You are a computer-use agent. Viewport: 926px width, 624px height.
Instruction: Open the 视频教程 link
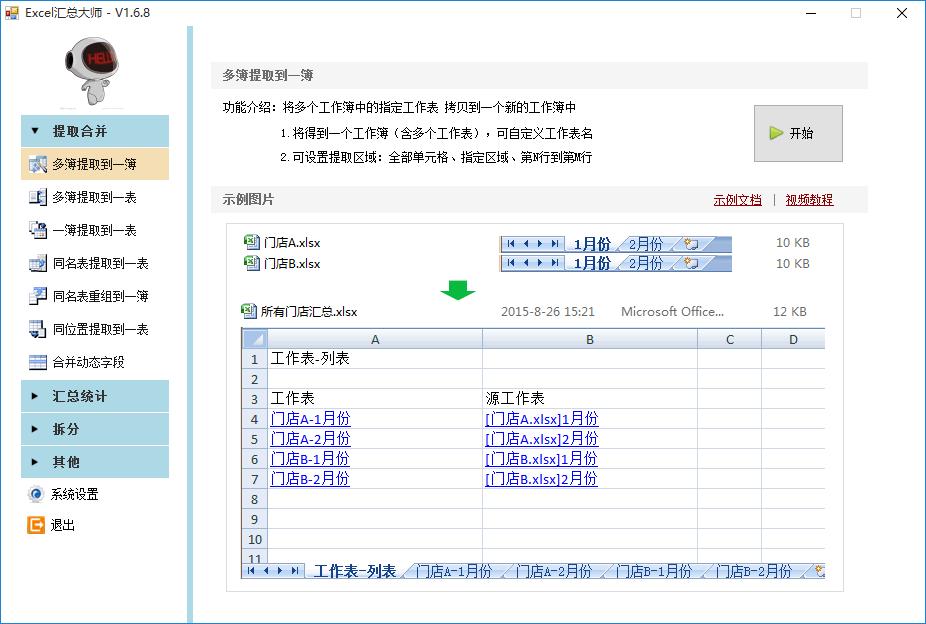[809, 200]
